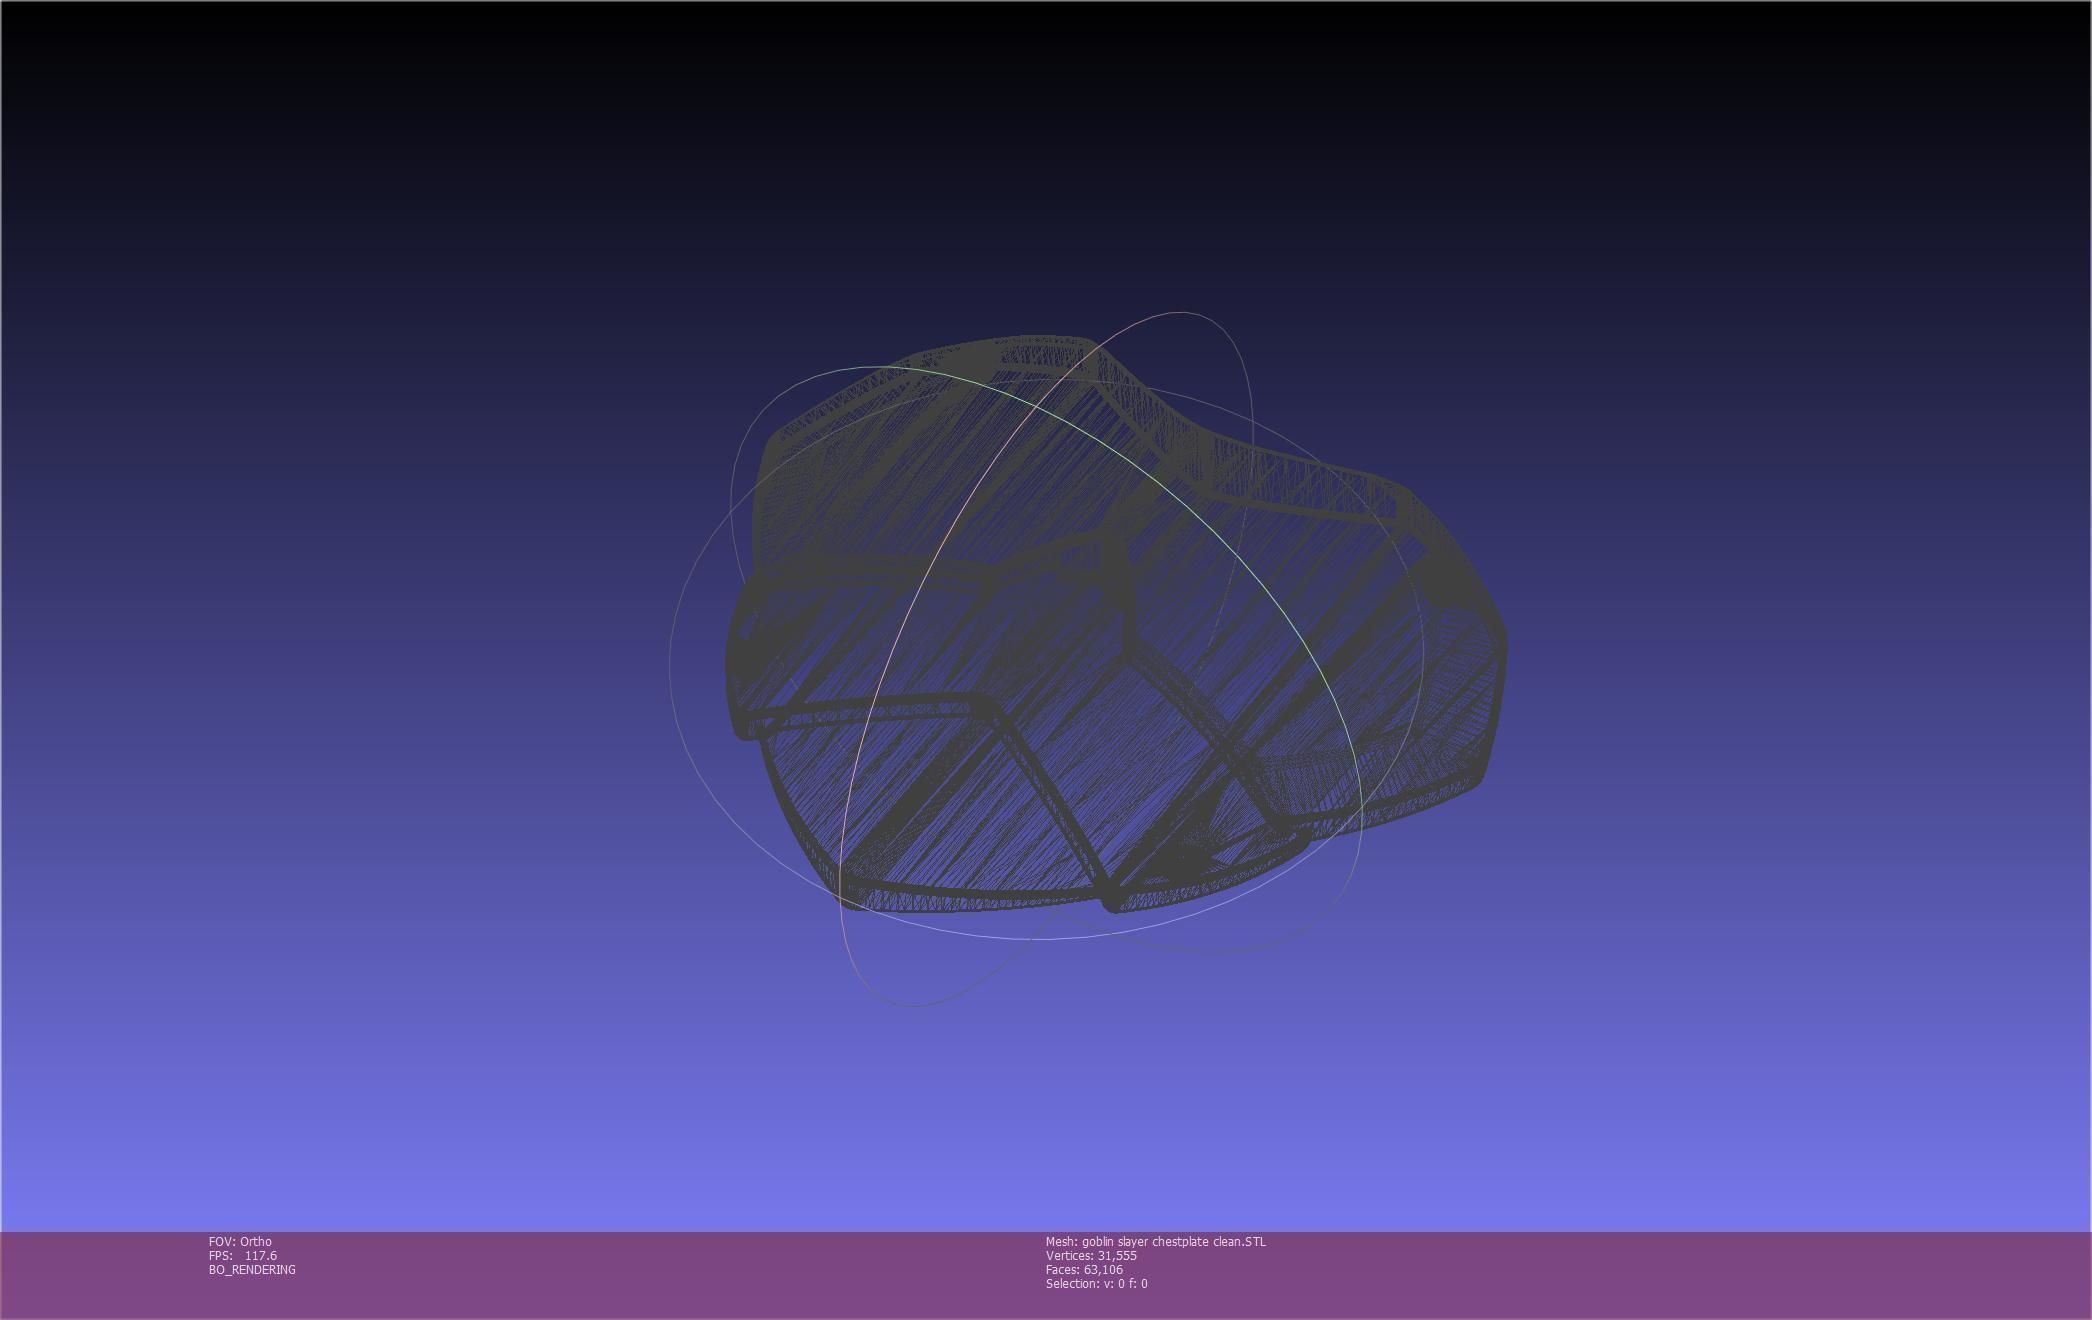Click the FOV: Ortho label
Viewport: 2092px width, 1320px height.
(x=240, y=1241)
